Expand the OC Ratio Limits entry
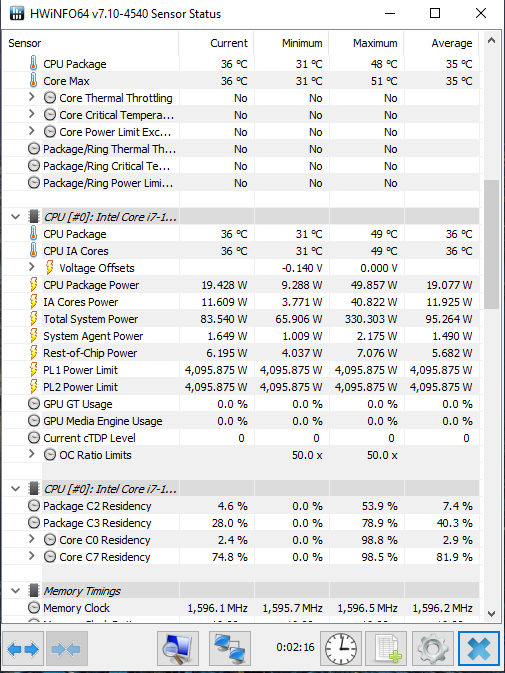 coord(31,454)
